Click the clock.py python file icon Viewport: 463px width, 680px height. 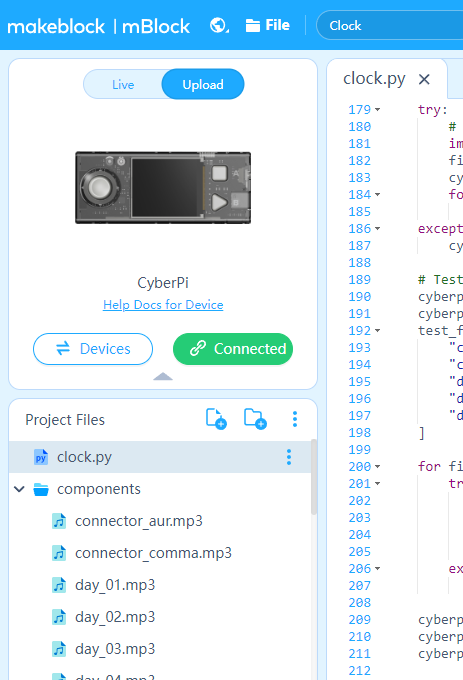click(41, 457)
